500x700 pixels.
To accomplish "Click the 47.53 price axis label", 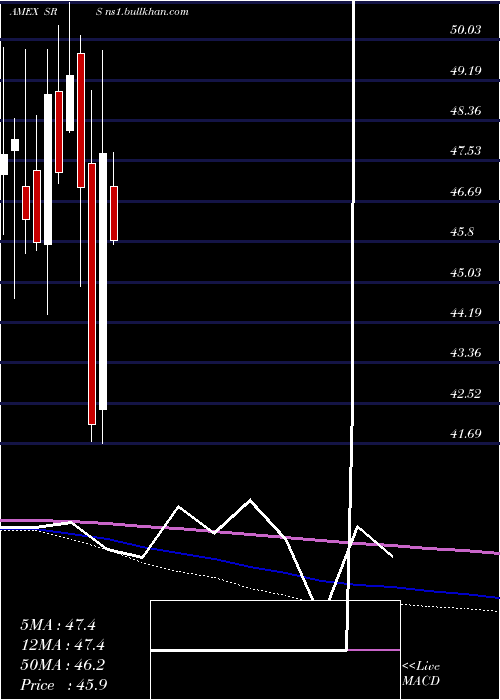I will pyautogui.click(x=466, y=151).
